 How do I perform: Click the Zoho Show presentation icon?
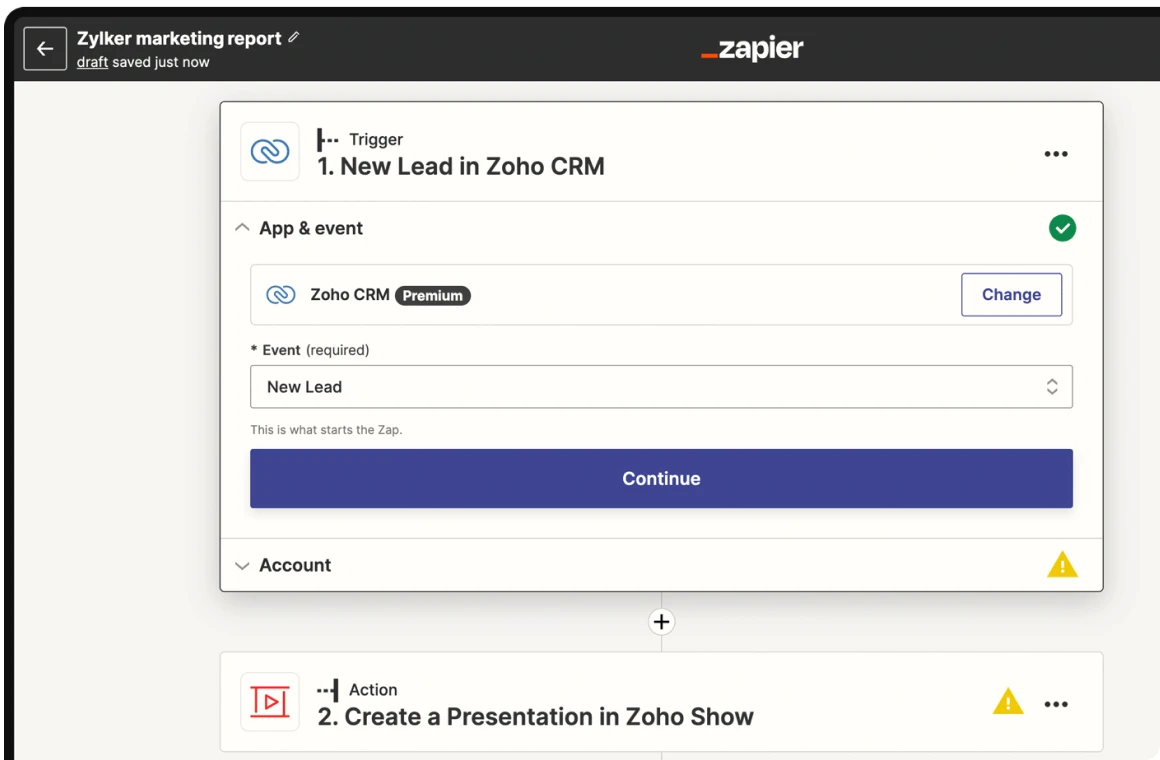pos(270,702)
